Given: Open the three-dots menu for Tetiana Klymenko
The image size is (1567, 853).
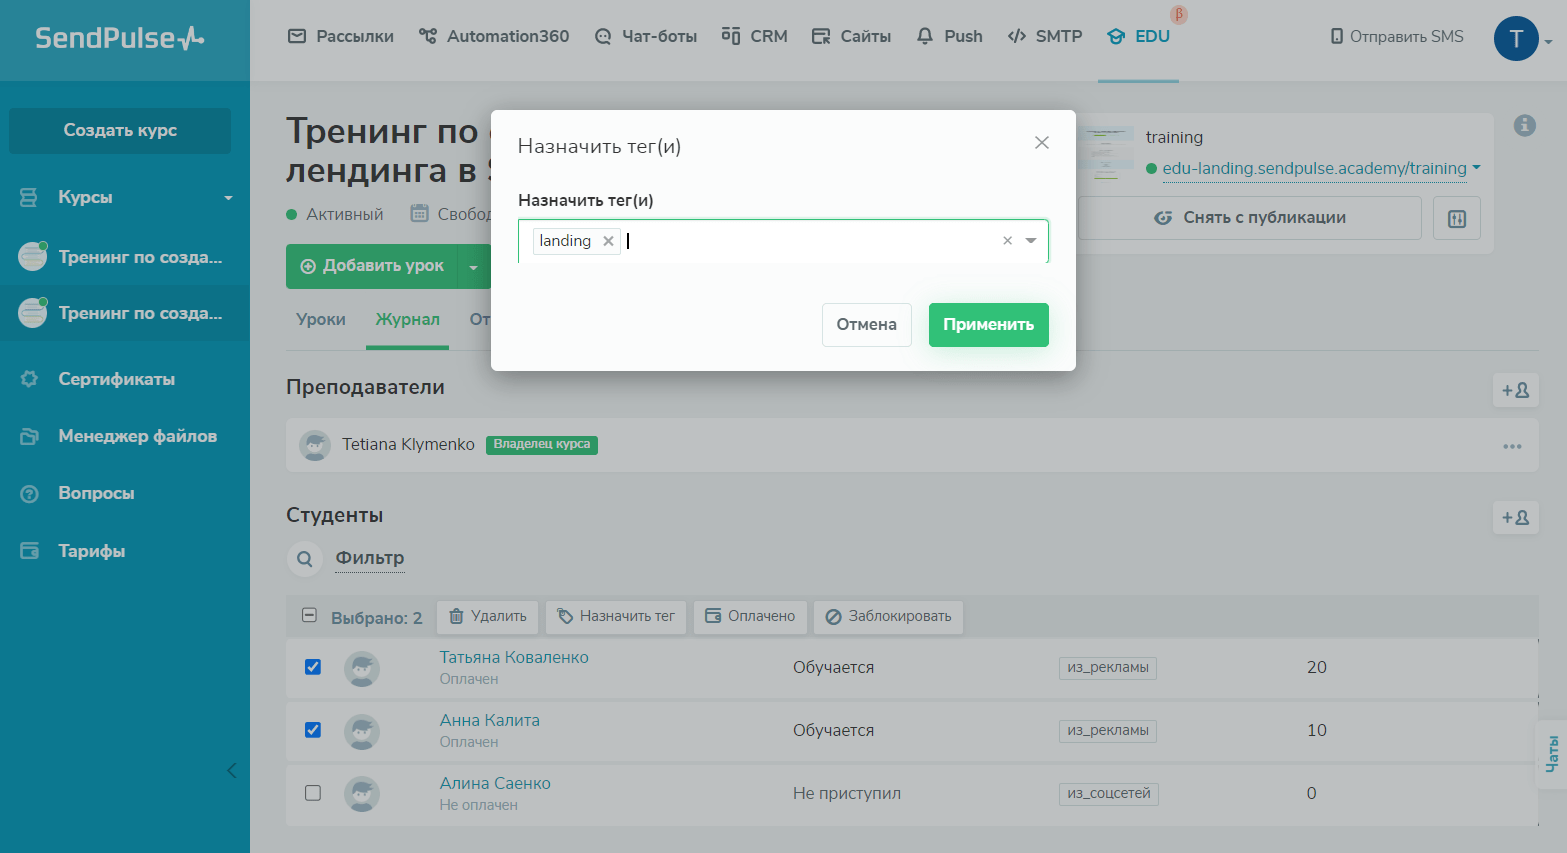Looking at the screenshot, I should [x=1511, y=446].
